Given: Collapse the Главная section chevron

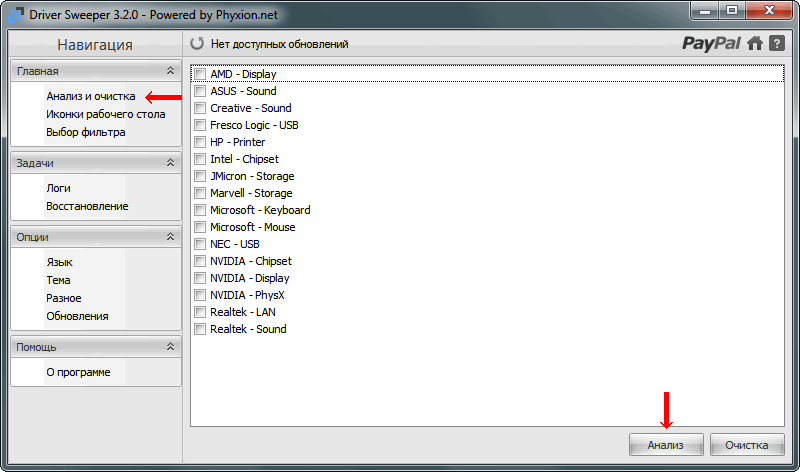Looking at the screenshot, I should pos(170,71).
